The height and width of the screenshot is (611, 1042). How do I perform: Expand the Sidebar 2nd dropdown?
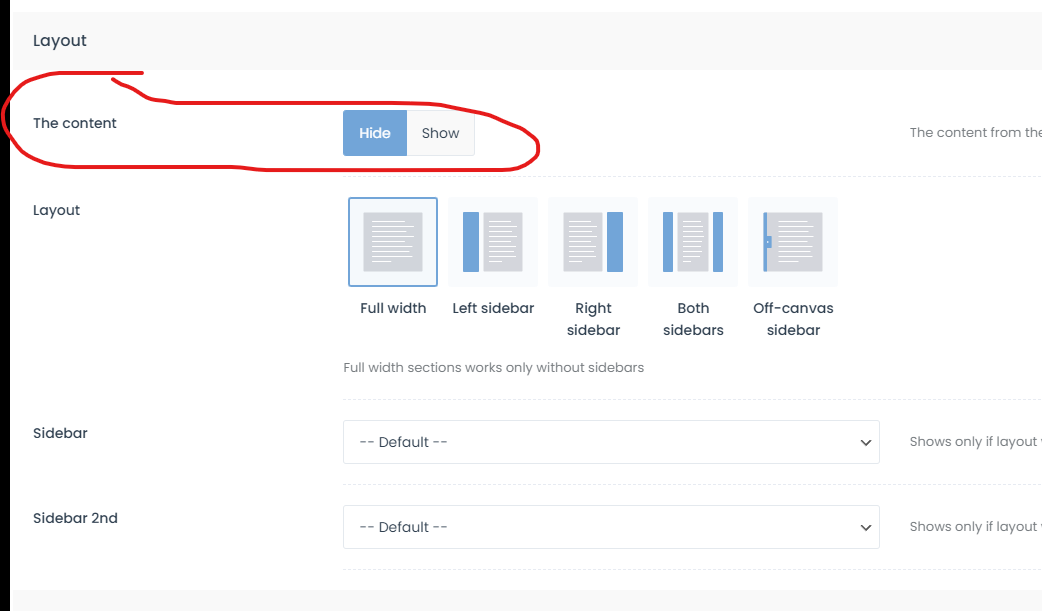click(x=610, y=527)
